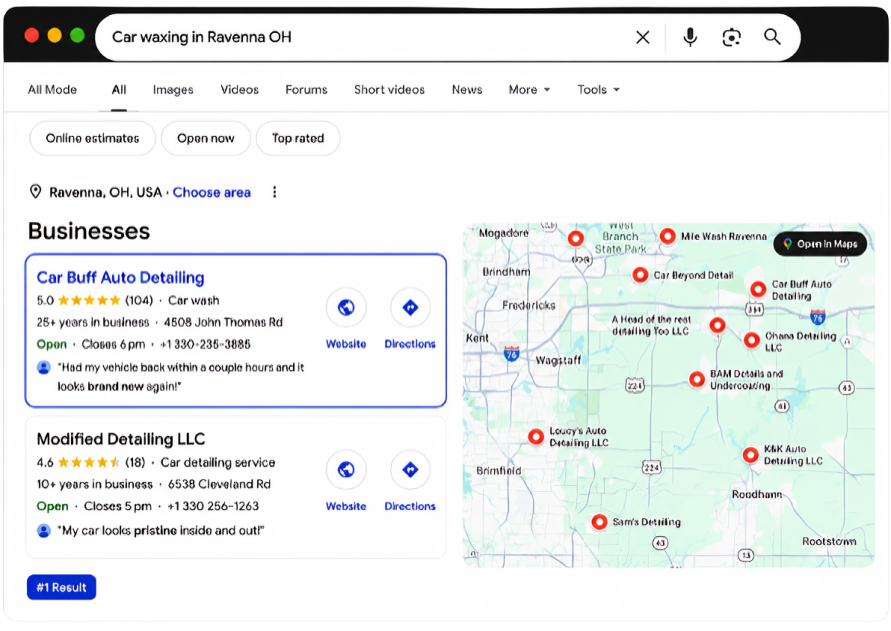This screenshot has height=631, width=891.
Task: Expand the Tools dropdown menu
Action: click(598, 90)
